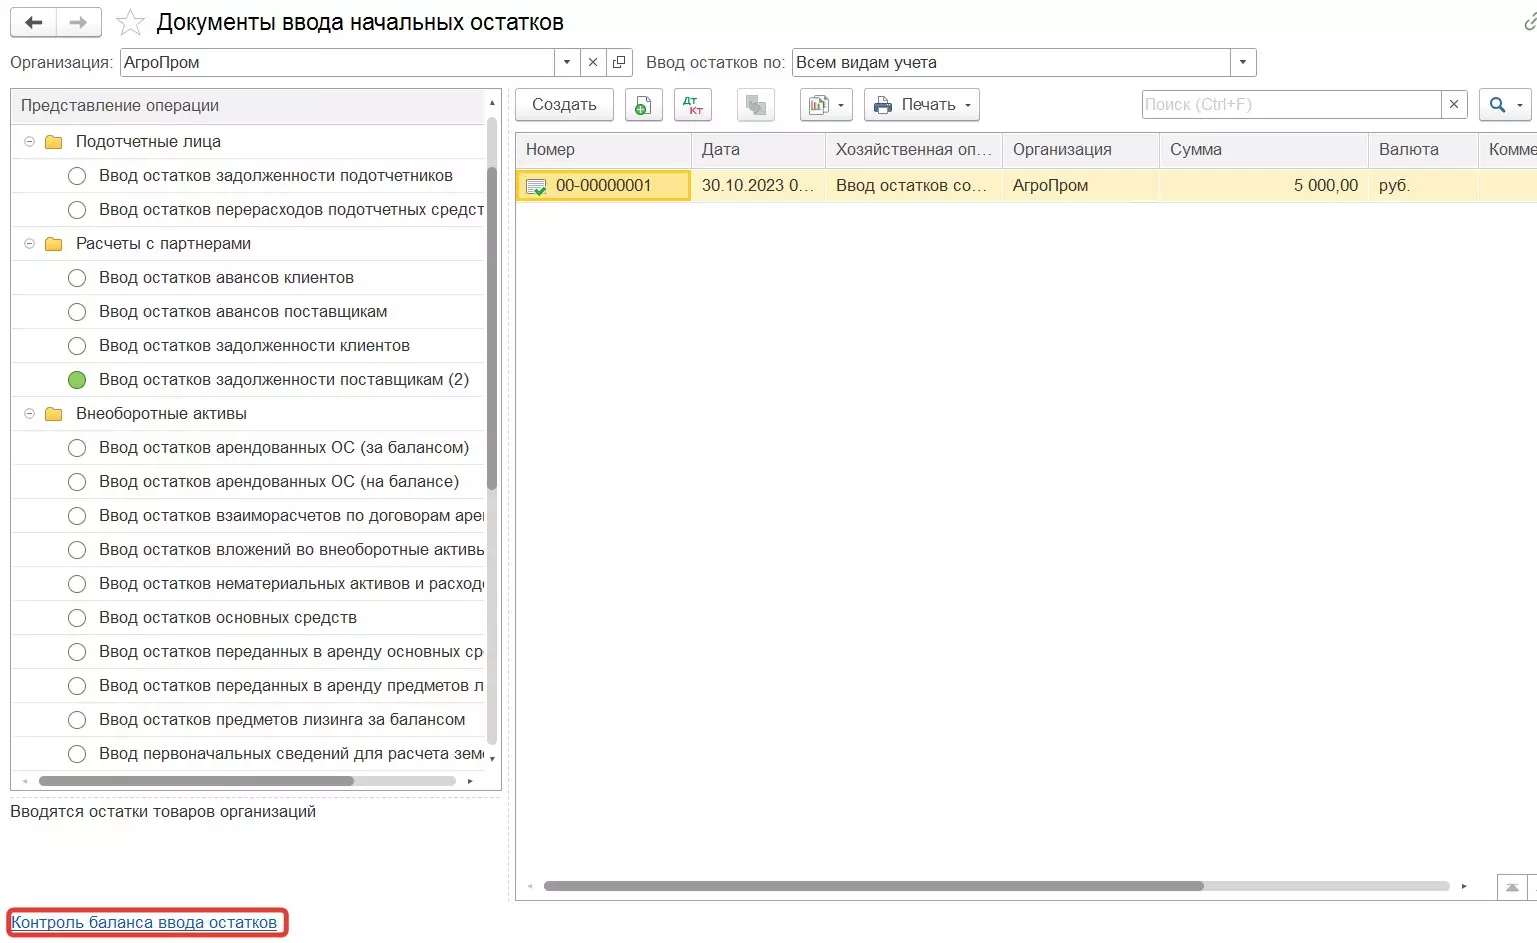Open the Печать menu
This screenshot has width=1537, height=943.
click(x=921, y=105)
